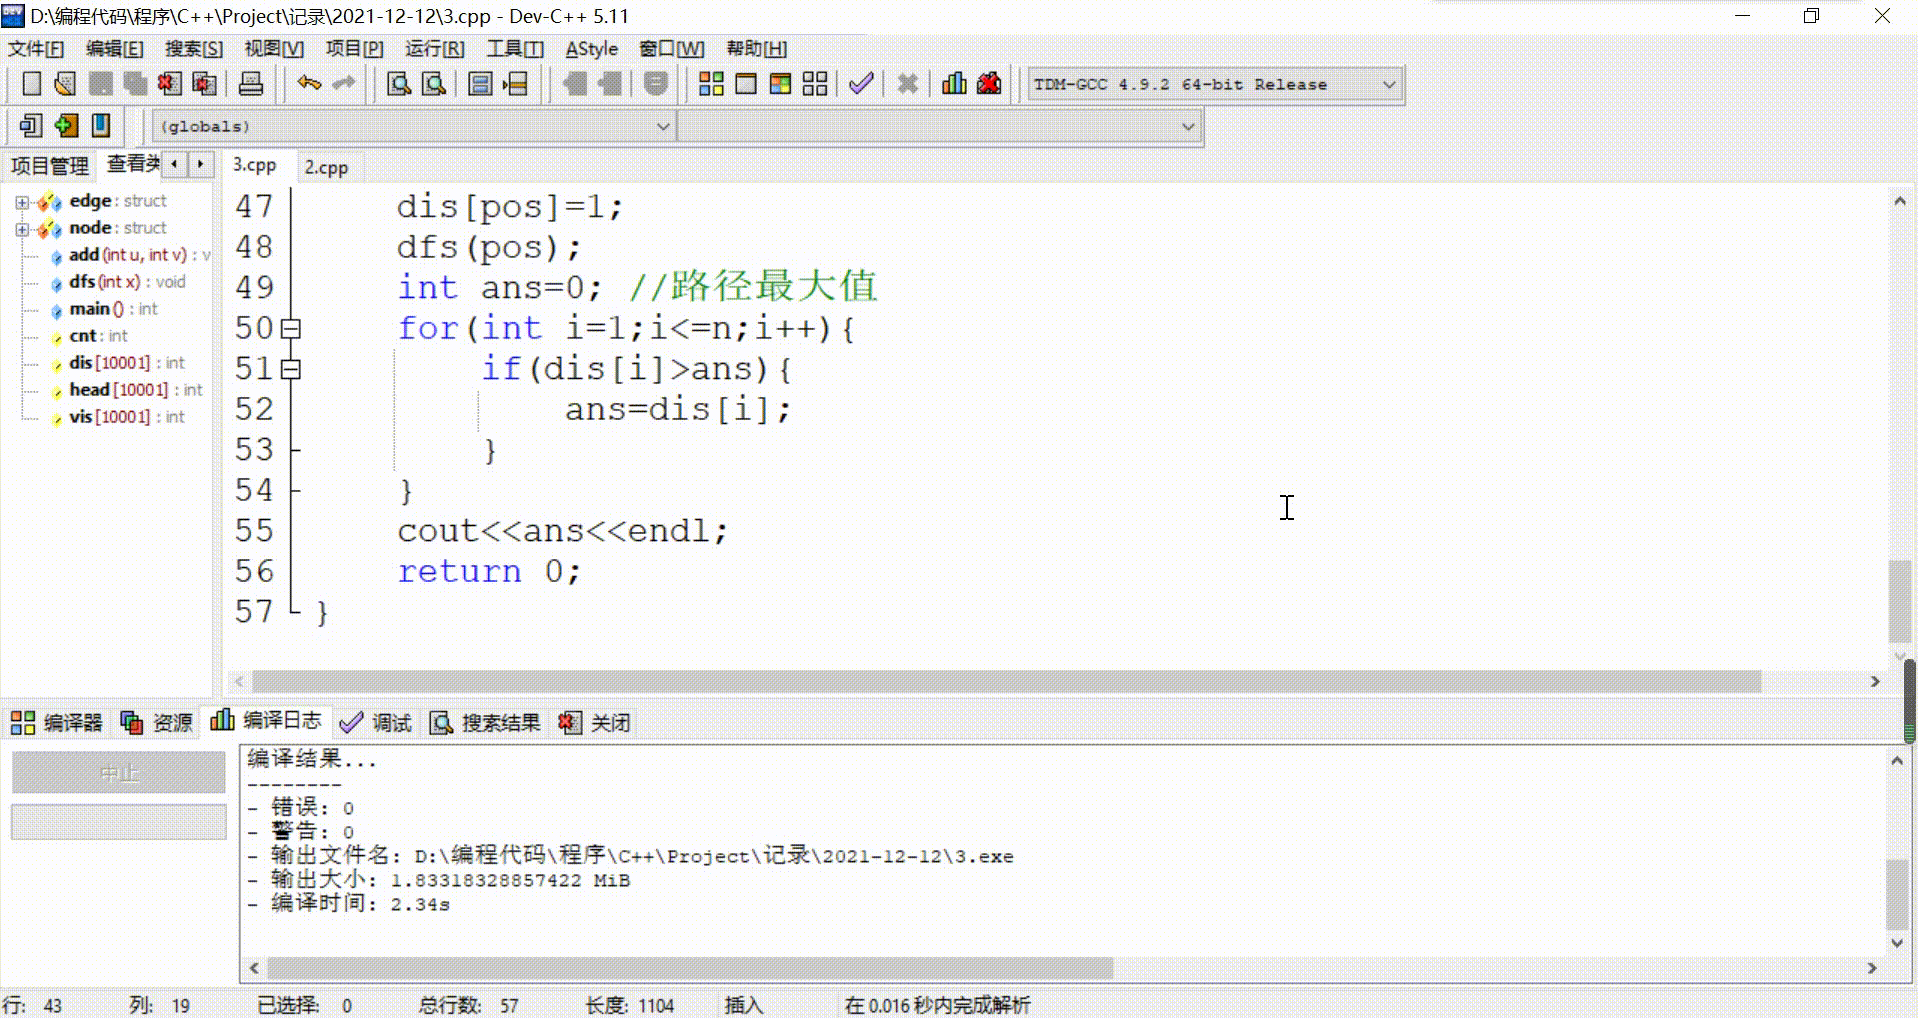This screenshot has width=1918, height=1018.
Task: Expand the edge struct tree node
Action: [x=22, y=202]
